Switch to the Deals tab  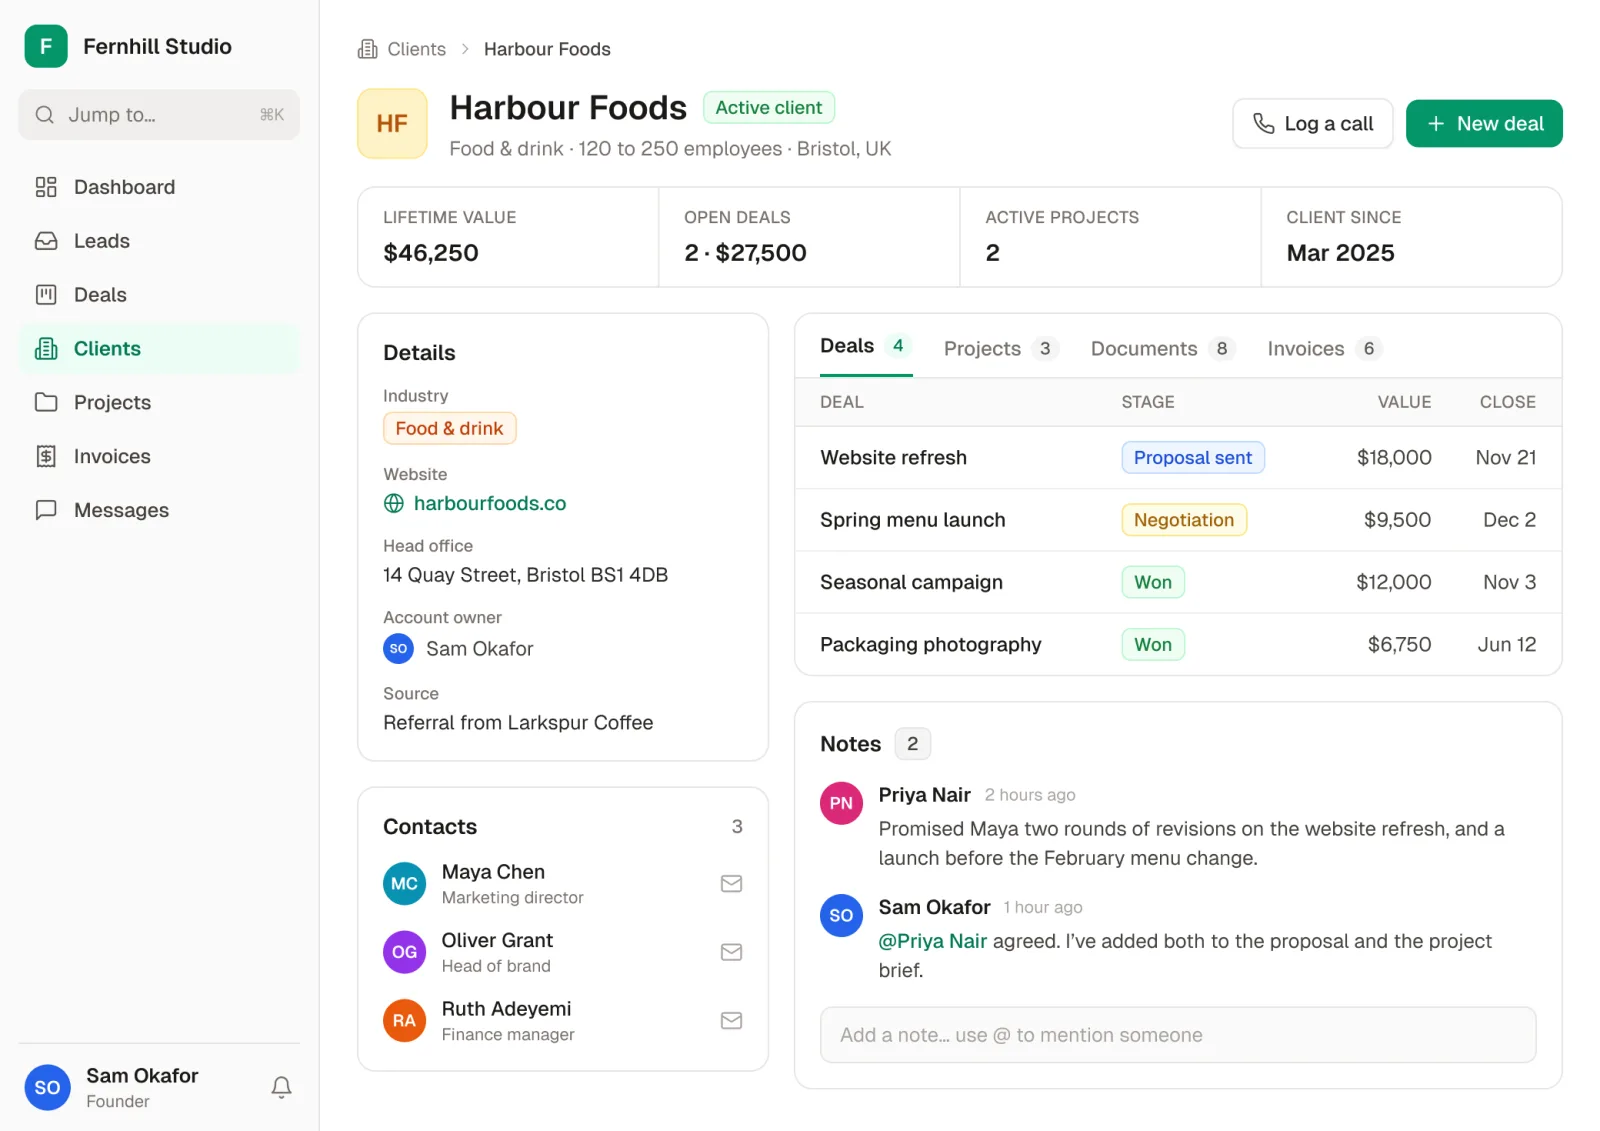[866, 346]
